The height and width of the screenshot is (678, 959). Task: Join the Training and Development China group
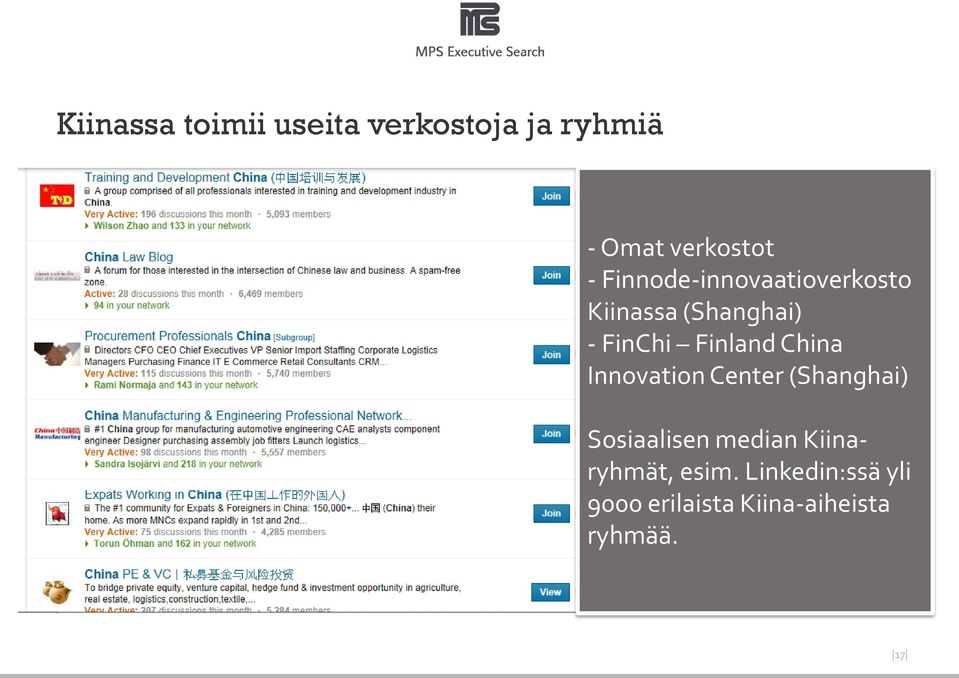pyautogui.click(x=551, y=196)
